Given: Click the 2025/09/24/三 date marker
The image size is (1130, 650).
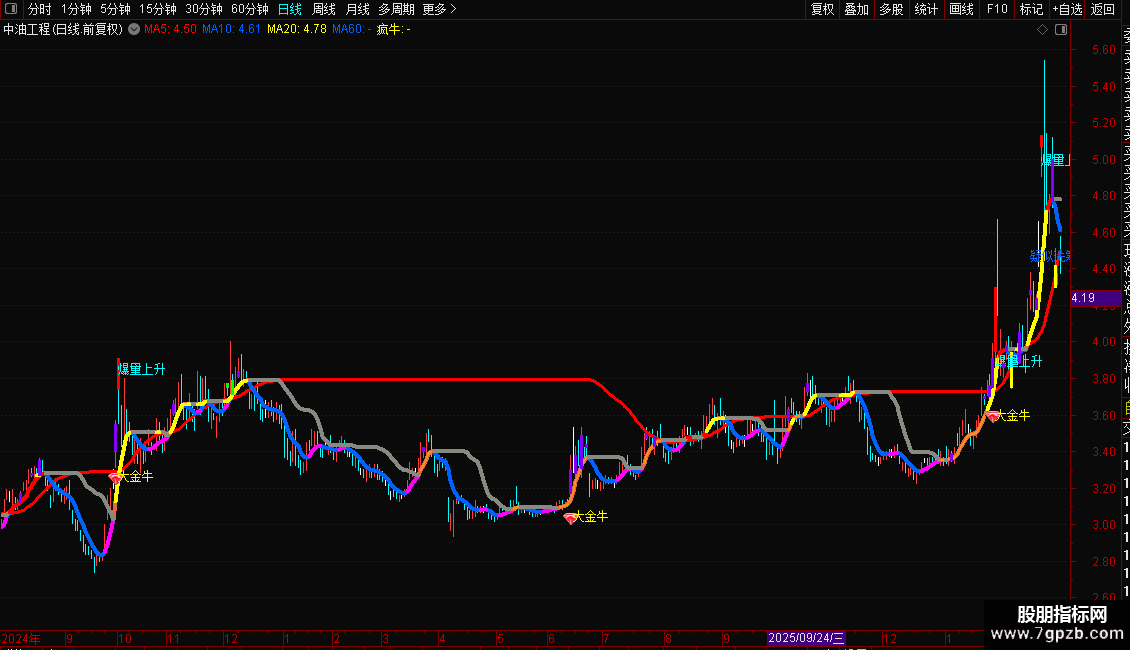Looking at the screenshot, I should (806, 638).
